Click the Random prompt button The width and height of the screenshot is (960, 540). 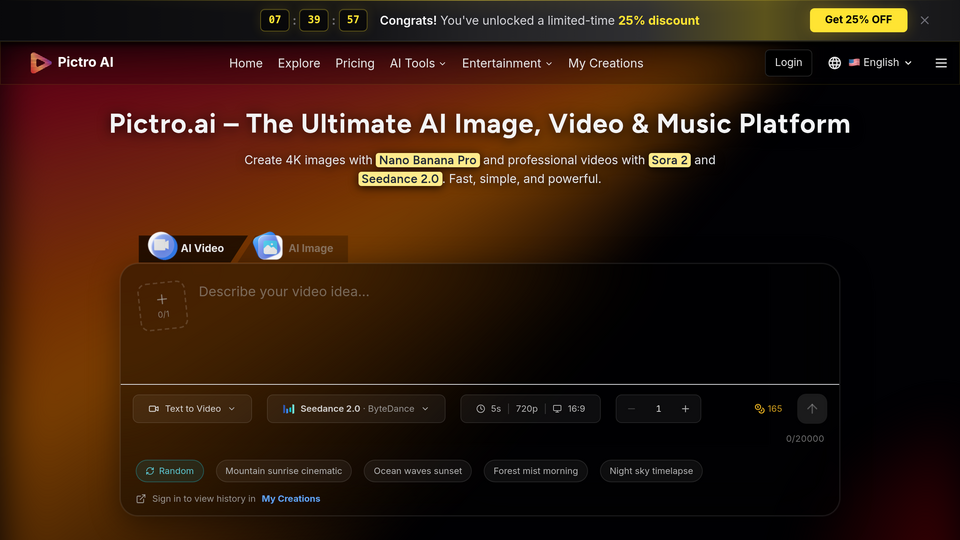click(x=170, y=471)
